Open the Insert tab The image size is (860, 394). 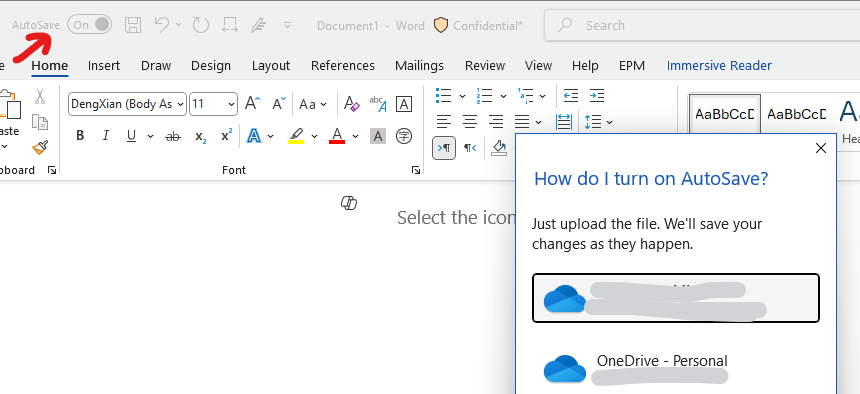104,66
